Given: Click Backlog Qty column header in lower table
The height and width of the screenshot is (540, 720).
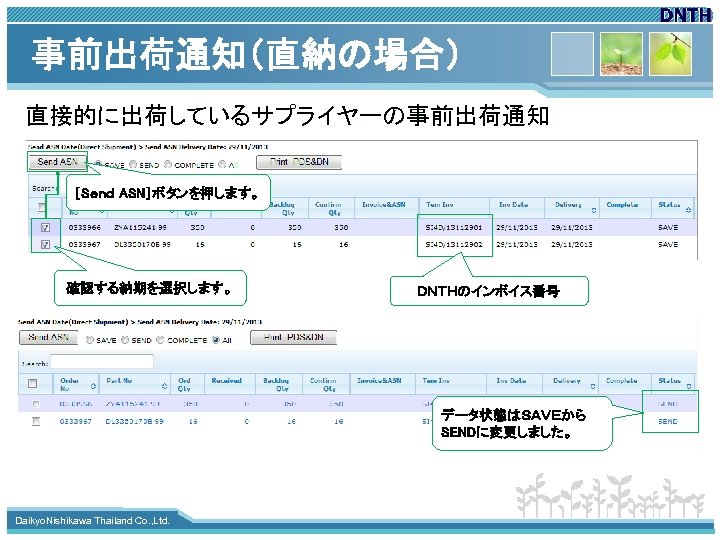Looking at the screenshot, I should 276,384.
